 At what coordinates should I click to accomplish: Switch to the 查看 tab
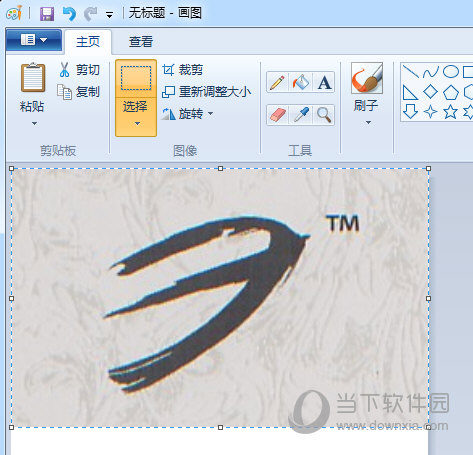pyautogui.click(x=141, y=42)
